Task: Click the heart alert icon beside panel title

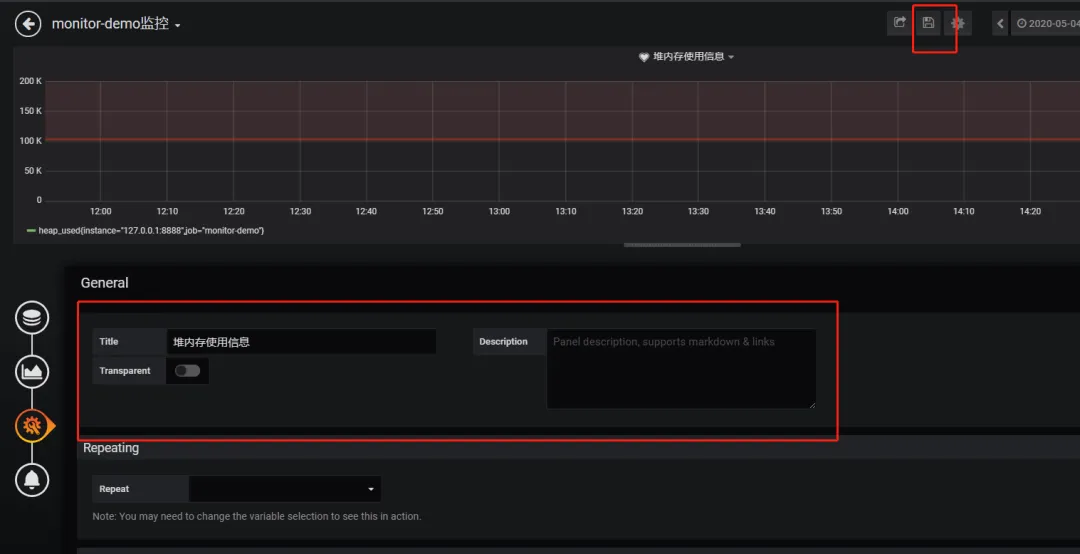Action: 644,57
